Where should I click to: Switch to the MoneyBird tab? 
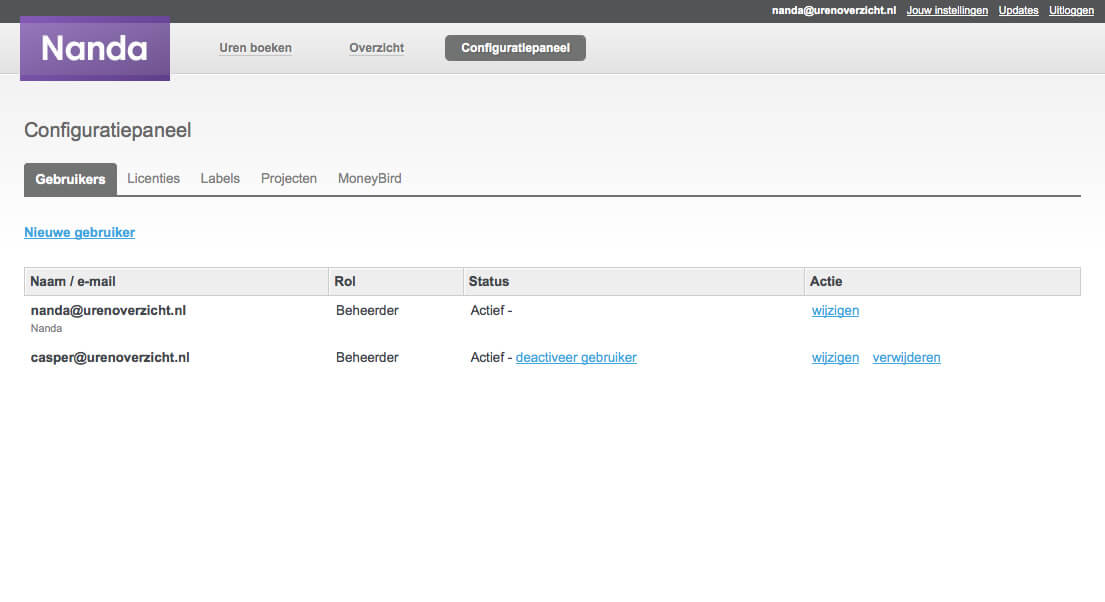(x=369, y=178)
